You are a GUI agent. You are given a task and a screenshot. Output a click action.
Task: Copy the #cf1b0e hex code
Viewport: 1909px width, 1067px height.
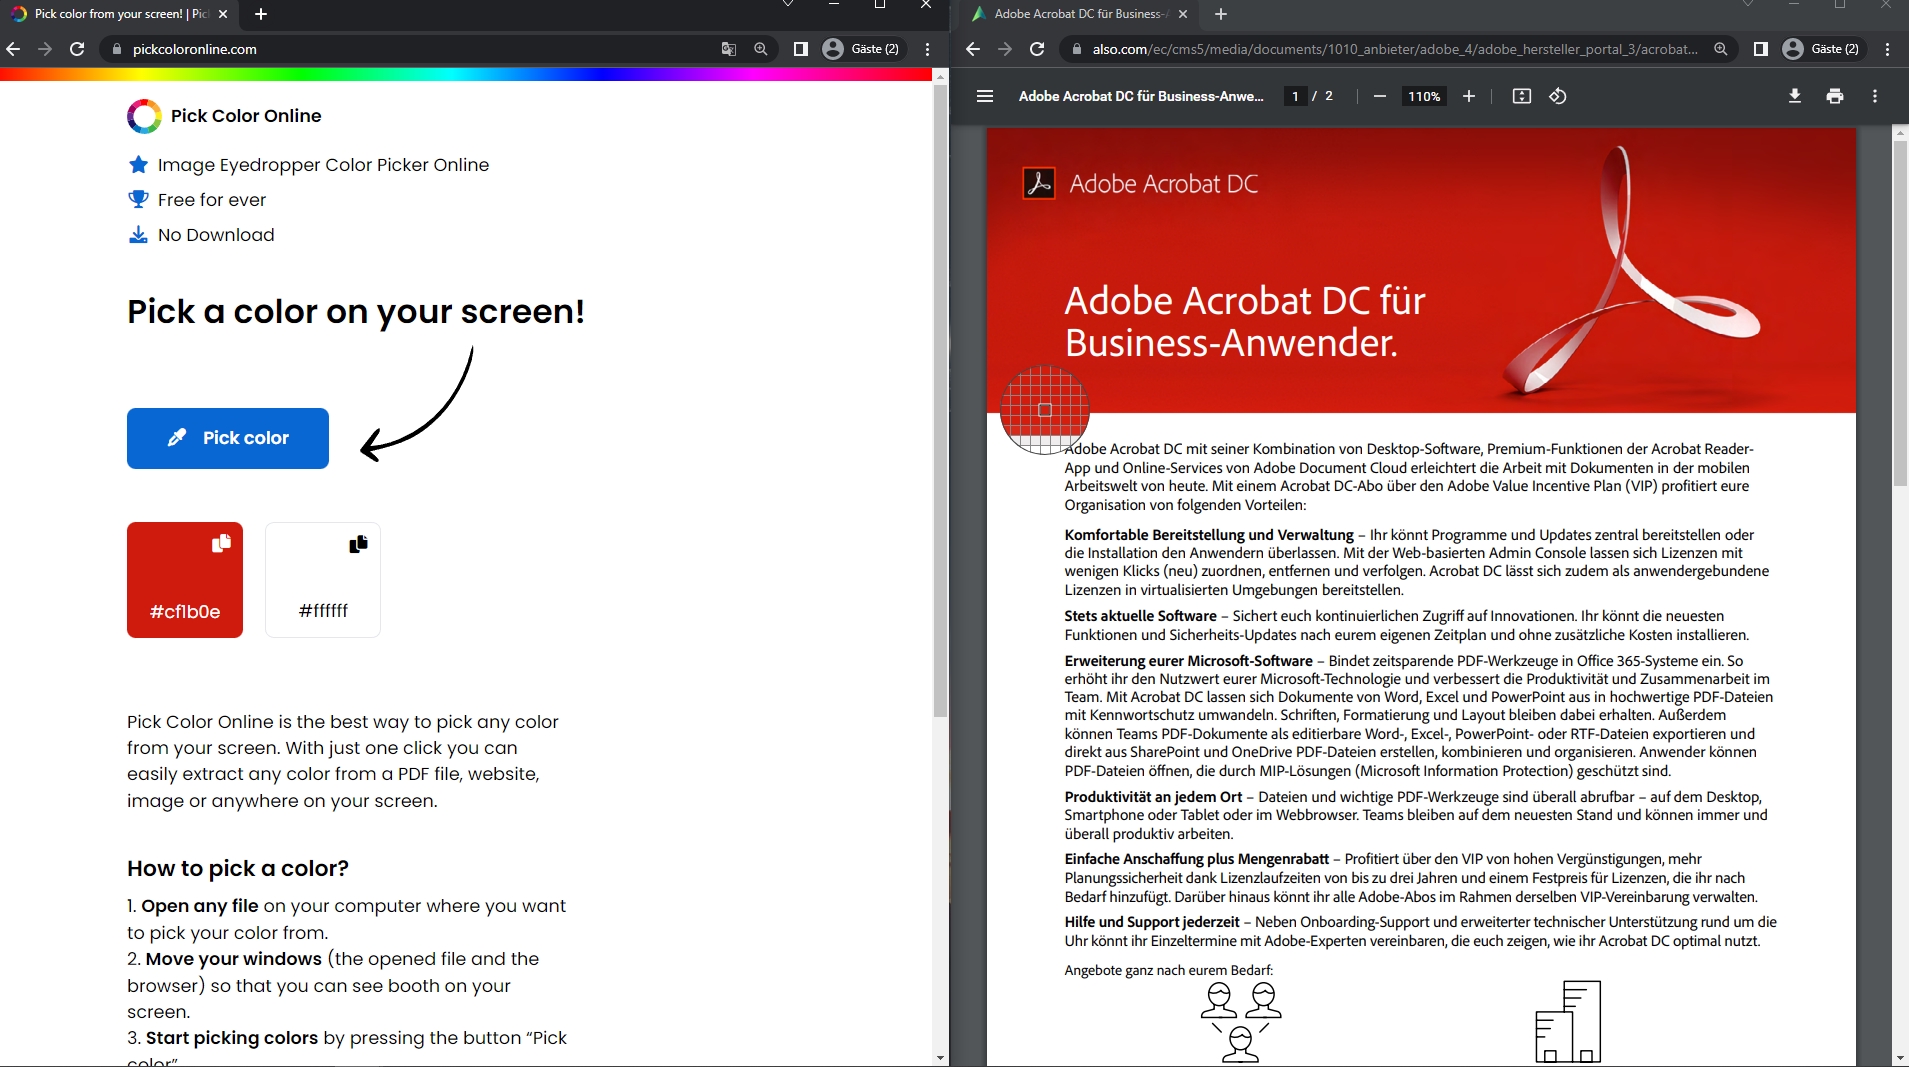tap(221, 544)
